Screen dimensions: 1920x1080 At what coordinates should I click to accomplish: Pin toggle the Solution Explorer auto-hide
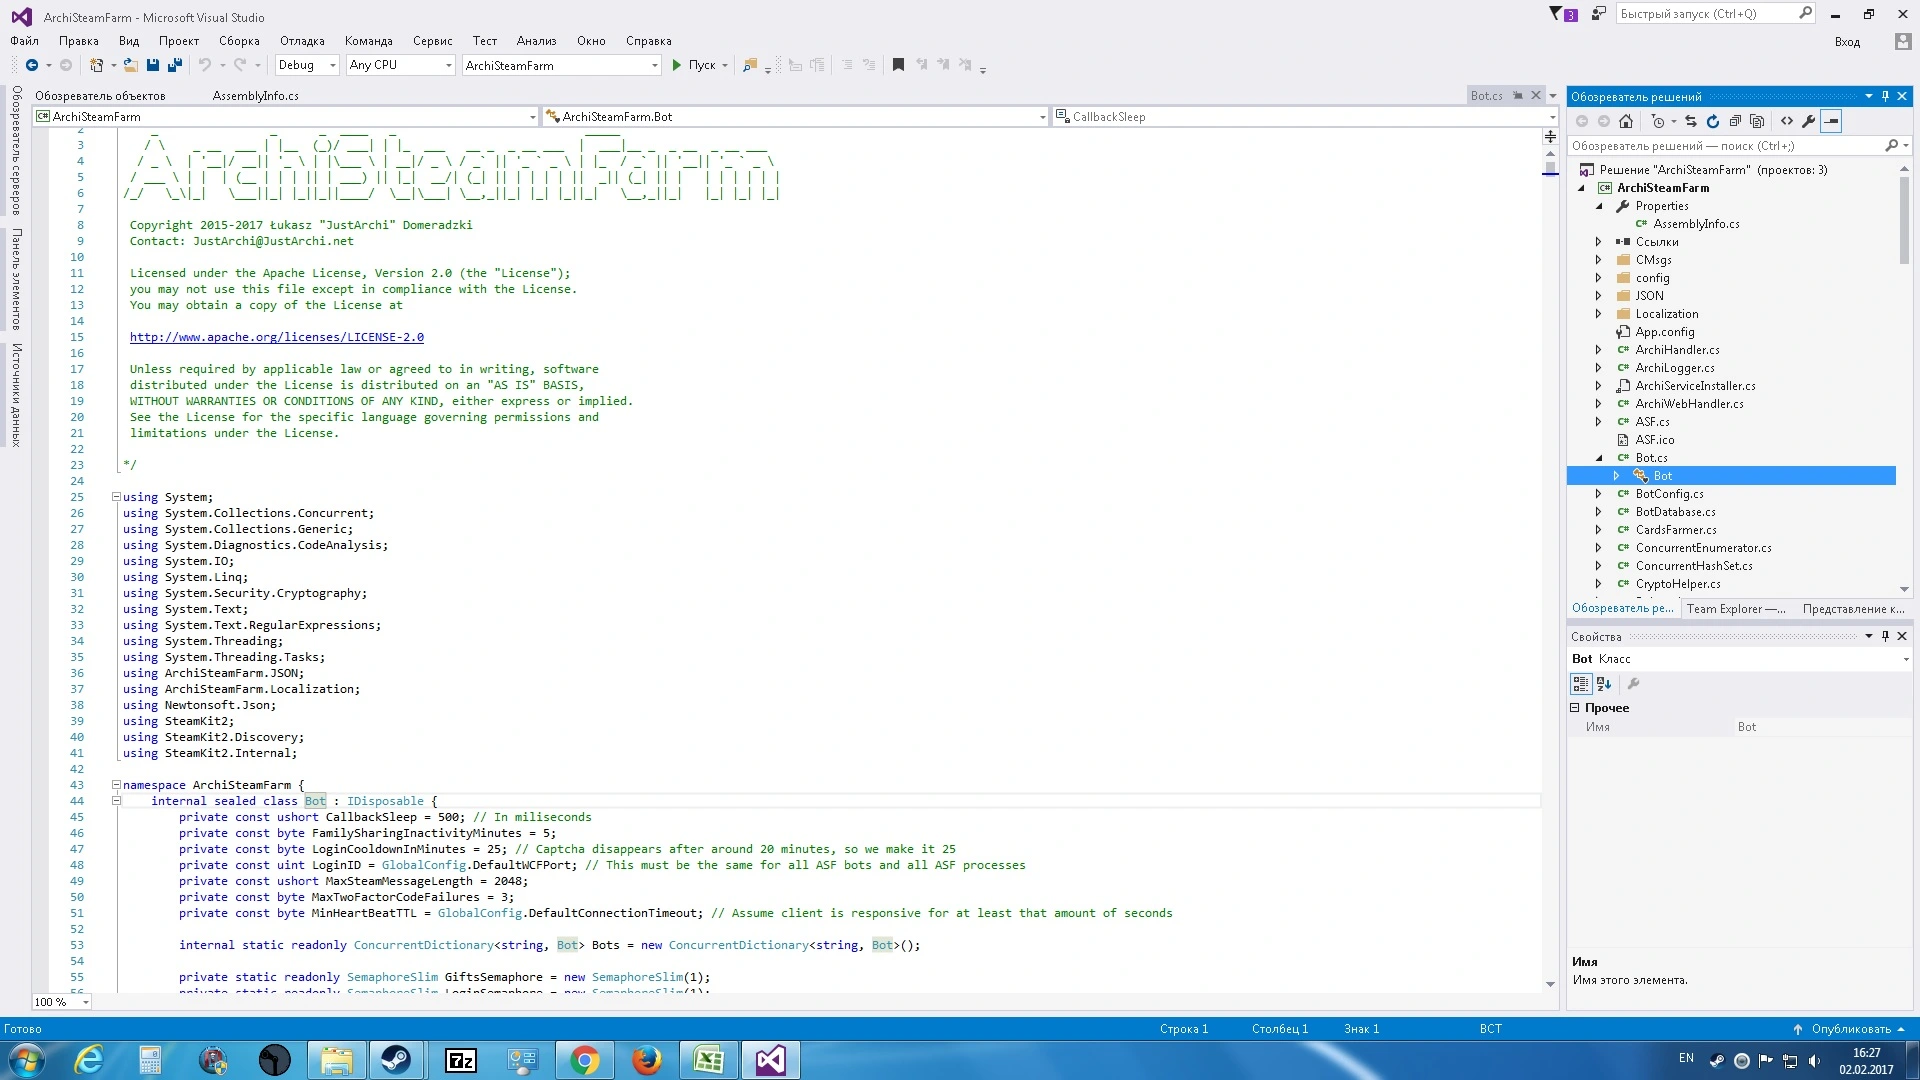pyautogui.click(x=1885, y=96)
